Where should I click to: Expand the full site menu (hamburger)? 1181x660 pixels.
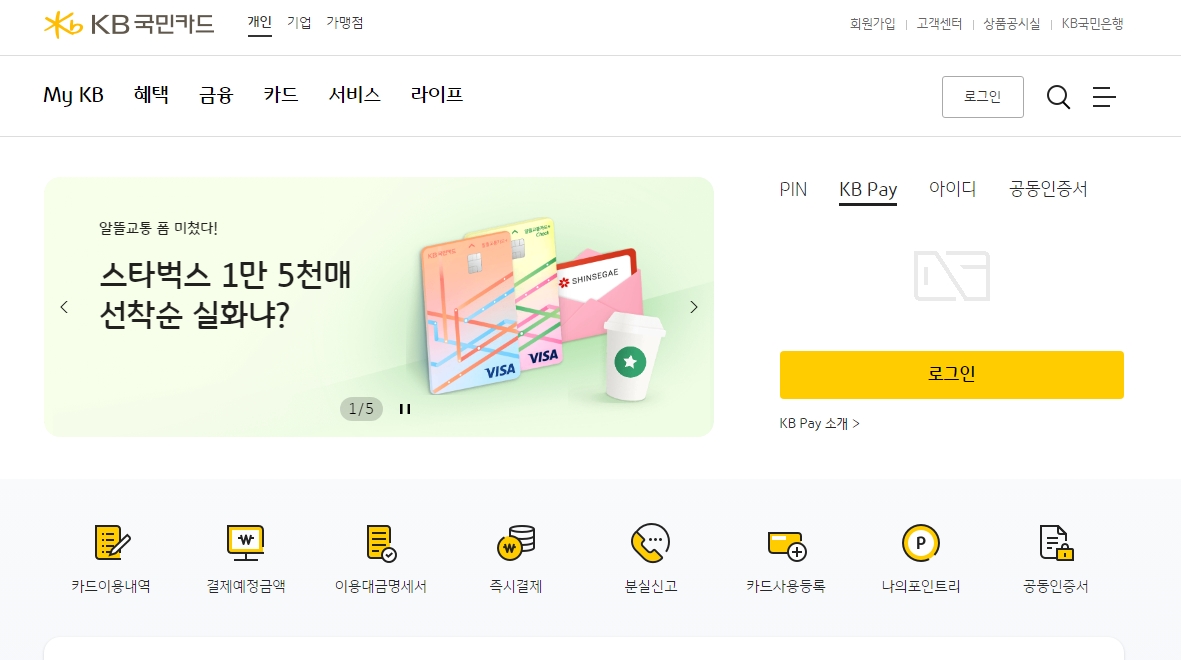(1104, 97)
